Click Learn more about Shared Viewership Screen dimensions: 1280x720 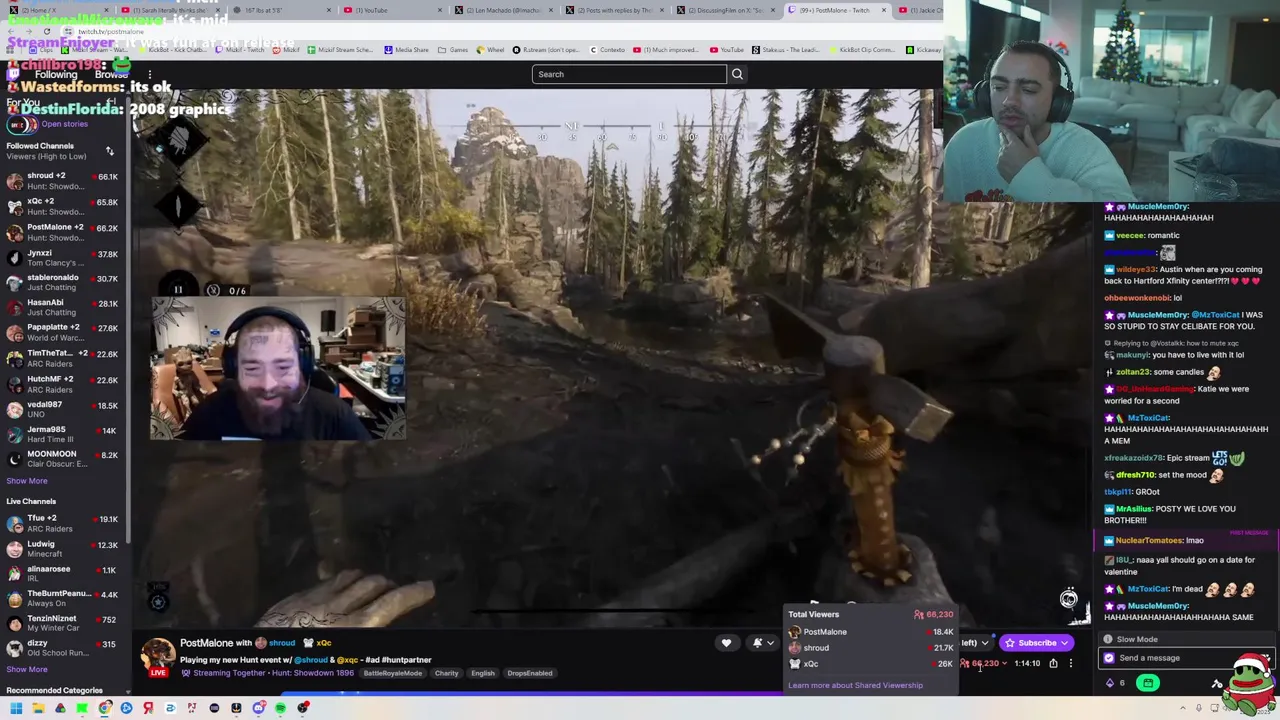(x=855, y=685)
